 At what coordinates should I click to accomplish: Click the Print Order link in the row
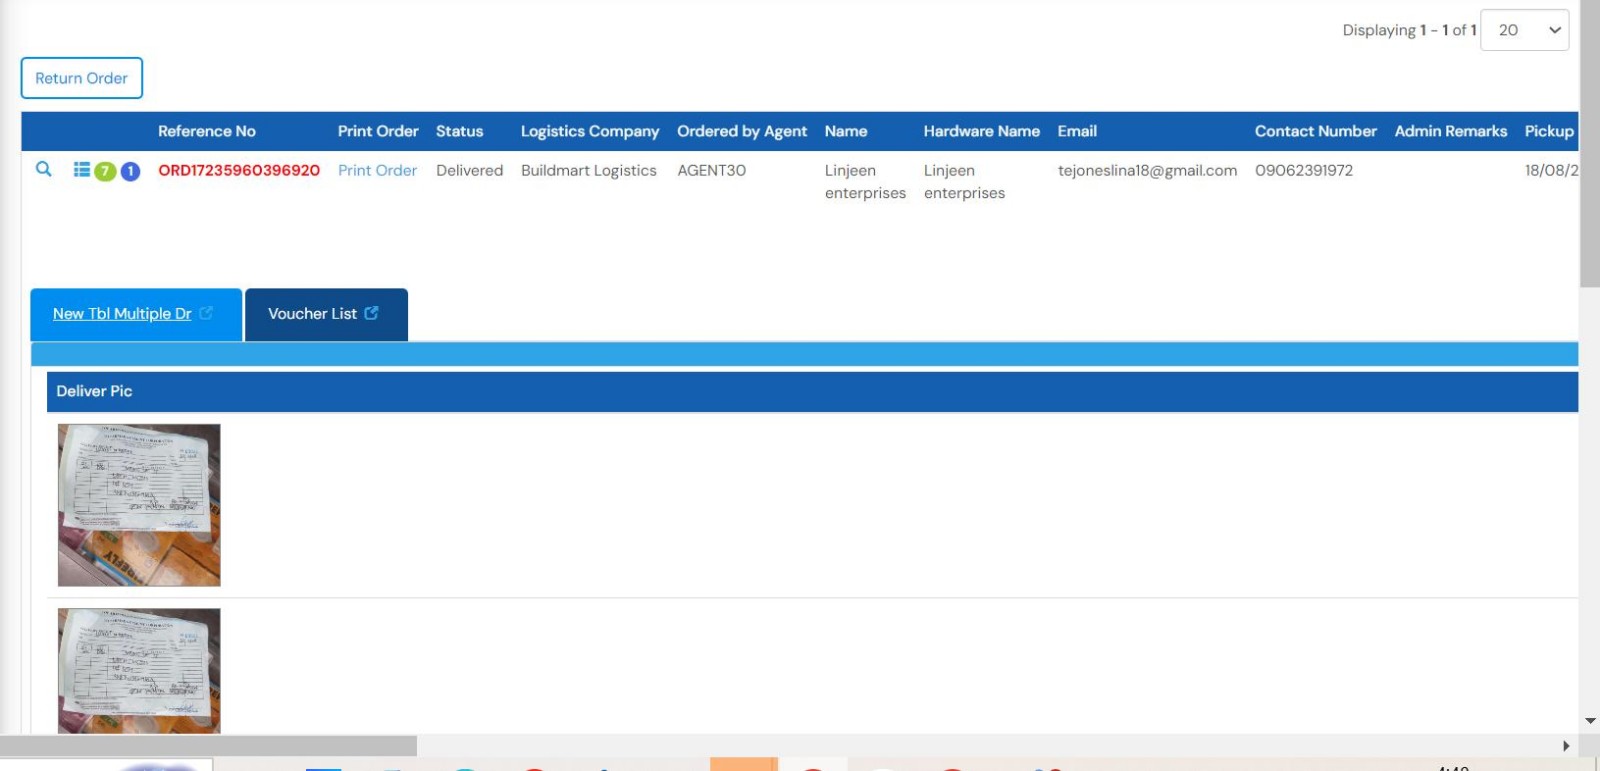pos(377,171)
